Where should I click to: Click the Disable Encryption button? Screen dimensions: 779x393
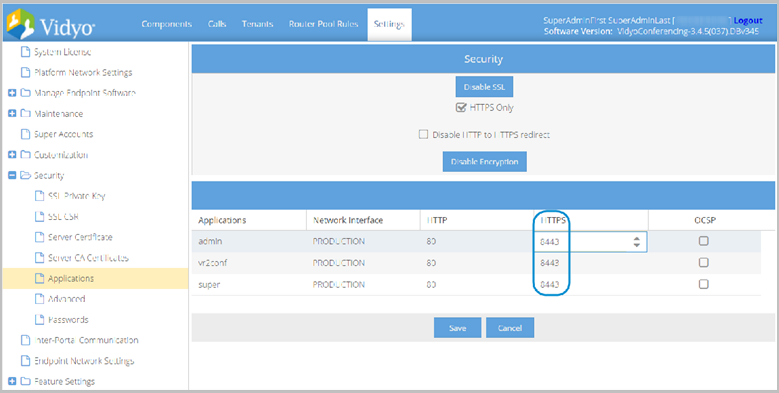coord(484,161)
